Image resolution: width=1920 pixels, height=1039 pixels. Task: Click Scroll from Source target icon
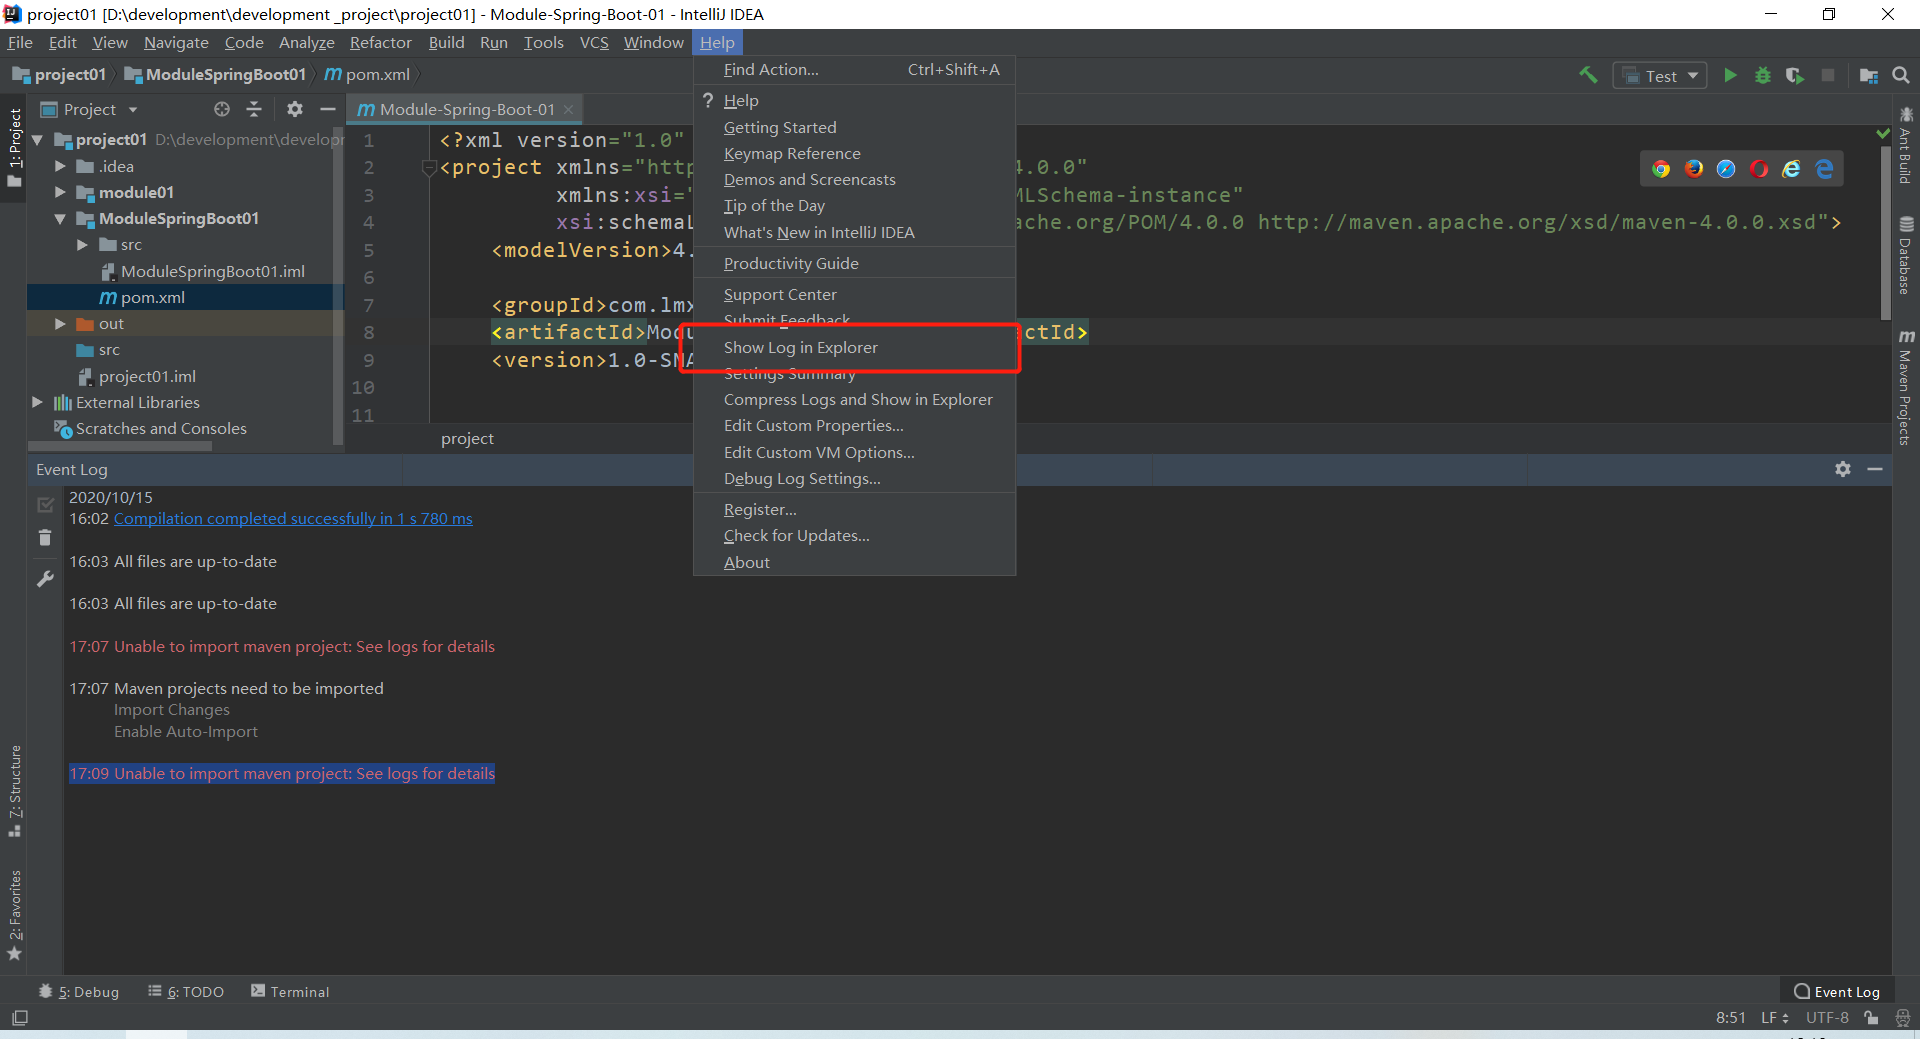(x=222, y=109)
